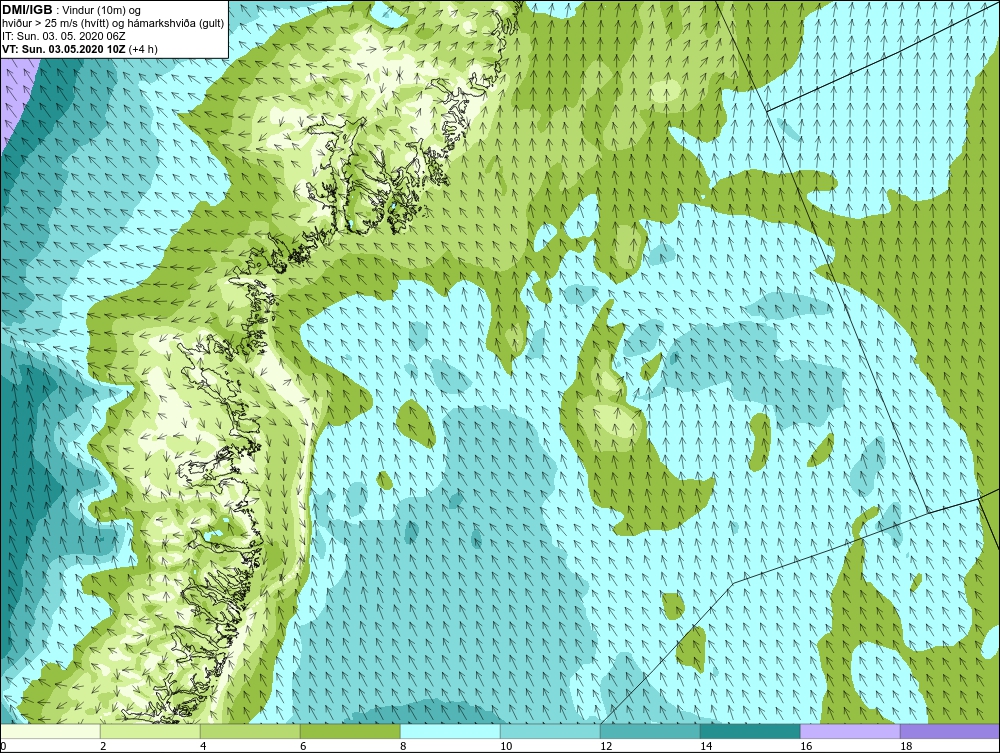This screenshot has height=753, width=1000.
Task: Click the "IT: Sun. 03. 05. 2020 06Z" line
Action: pos(64,36)
